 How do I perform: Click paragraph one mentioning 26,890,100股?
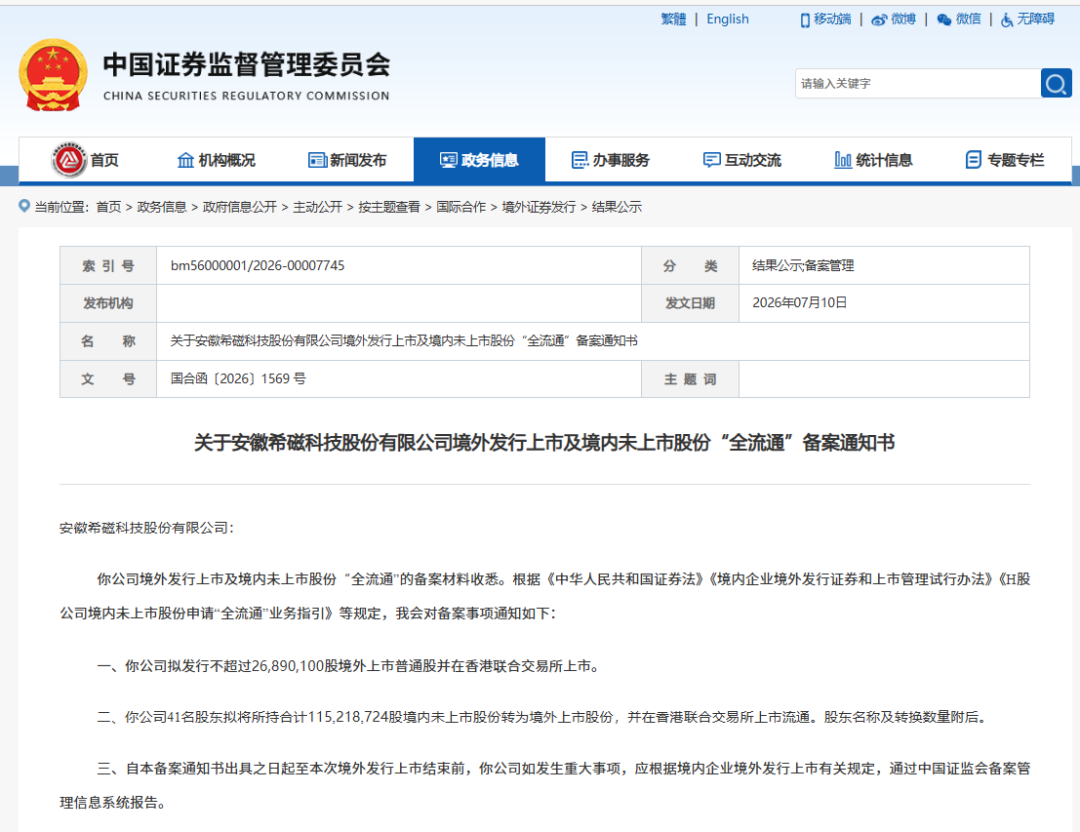pyautogui.click(x=348, y=666)
